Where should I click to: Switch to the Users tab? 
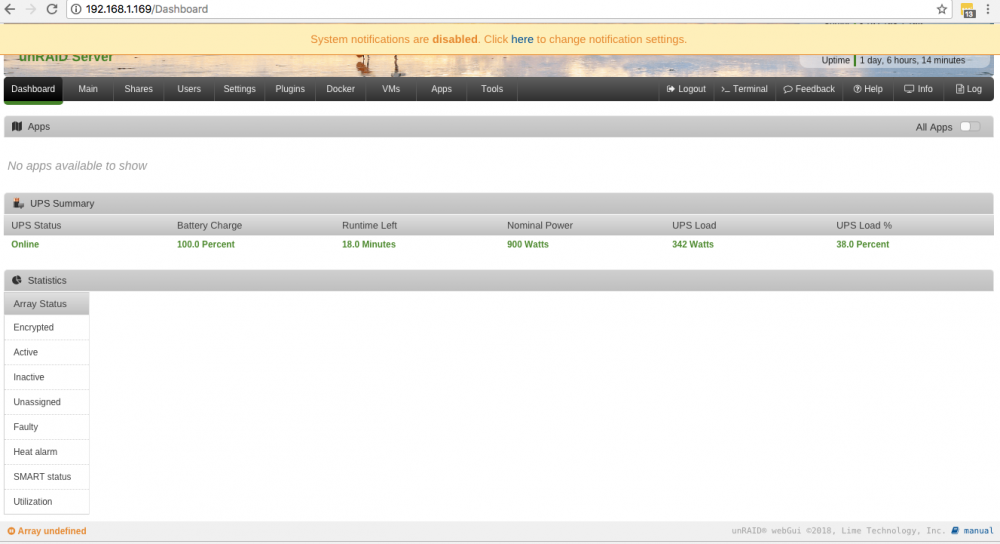click(189, 89)
